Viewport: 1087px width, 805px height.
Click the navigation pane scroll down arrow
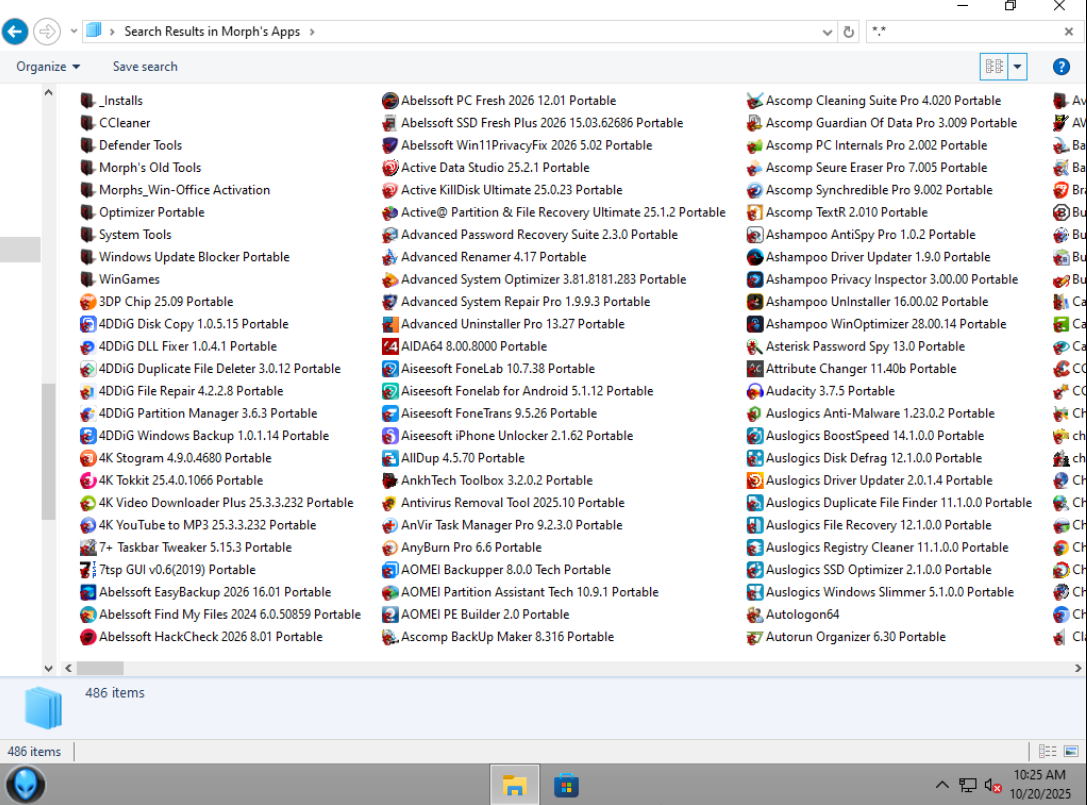click(49, 668)
